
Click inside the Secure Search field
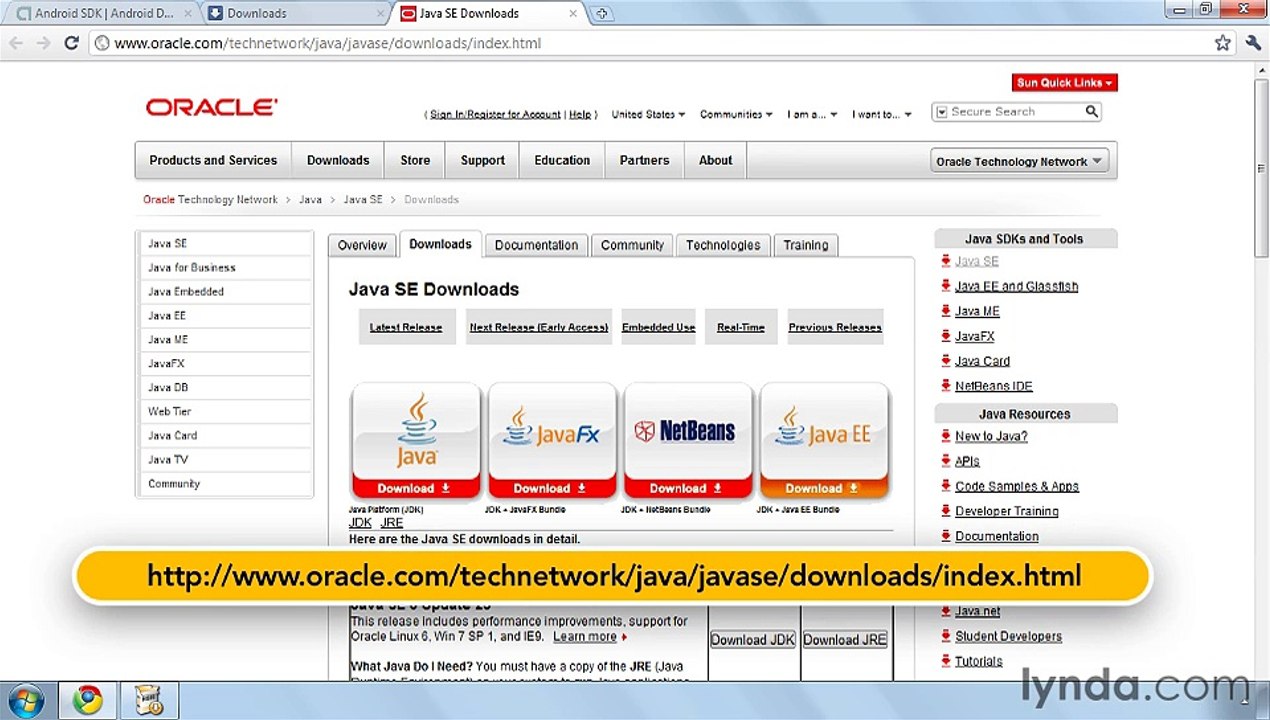(x=1014, y=112)
